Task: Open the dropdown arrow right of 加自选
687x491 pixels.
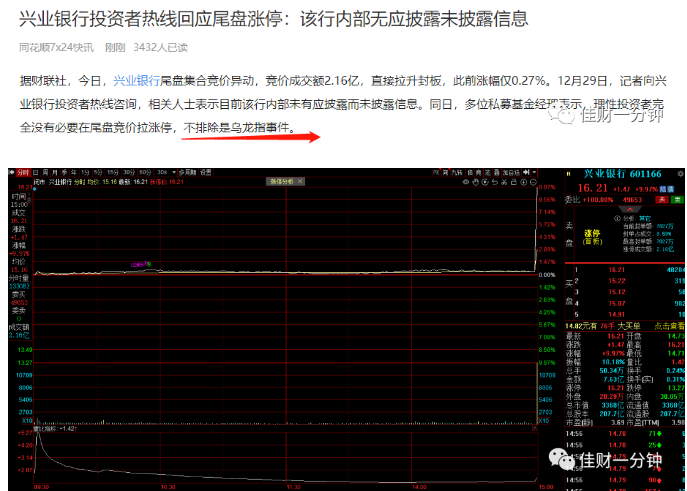Action: point(534,173)
